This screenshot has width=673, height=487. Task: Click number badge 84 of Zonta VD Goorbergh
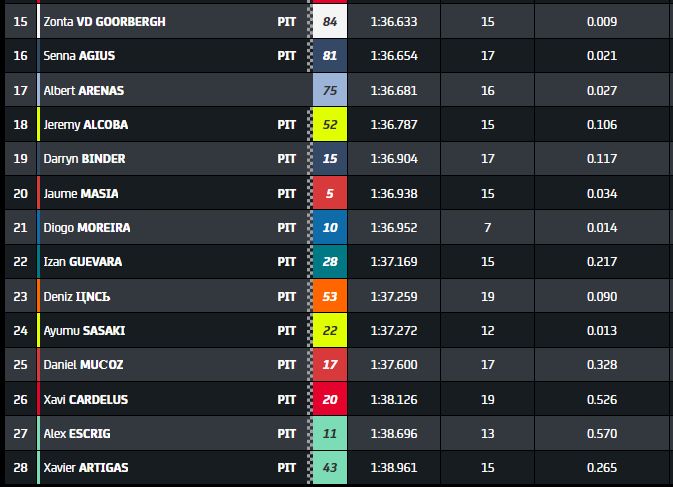[330, 21]
